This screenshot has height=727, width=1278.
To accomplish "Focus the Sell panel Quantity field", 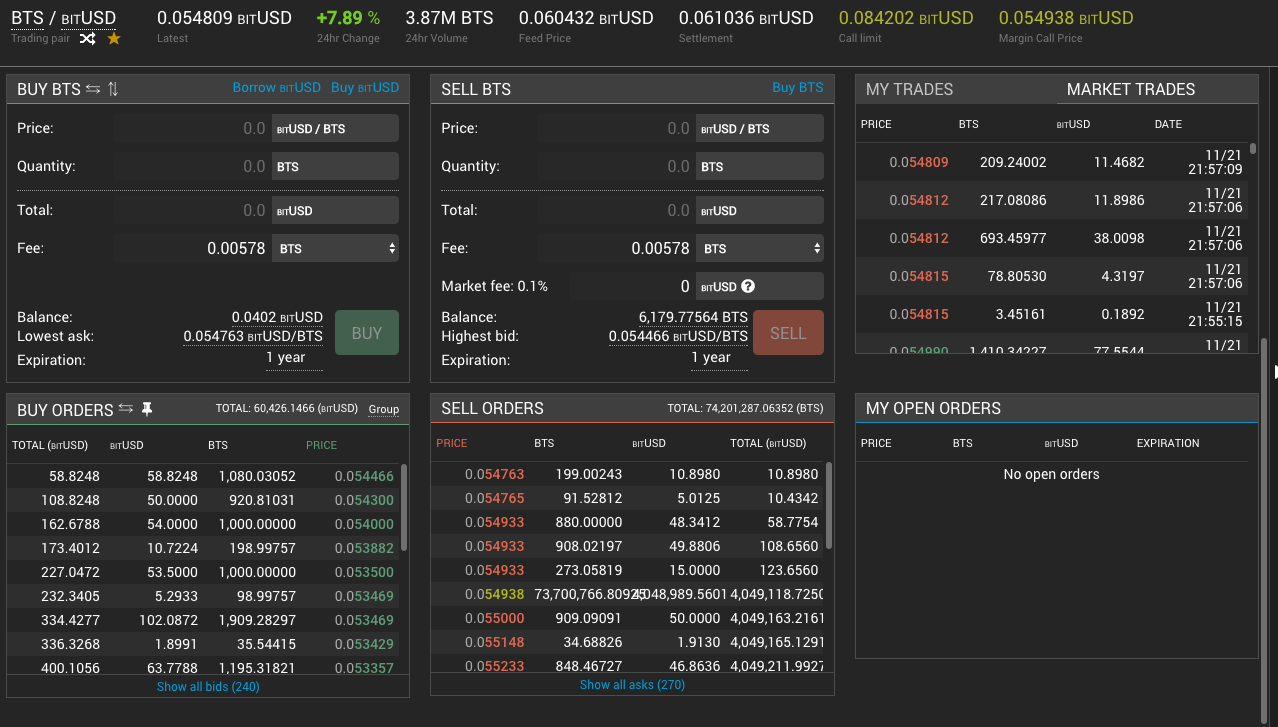I will click(616, 166).
